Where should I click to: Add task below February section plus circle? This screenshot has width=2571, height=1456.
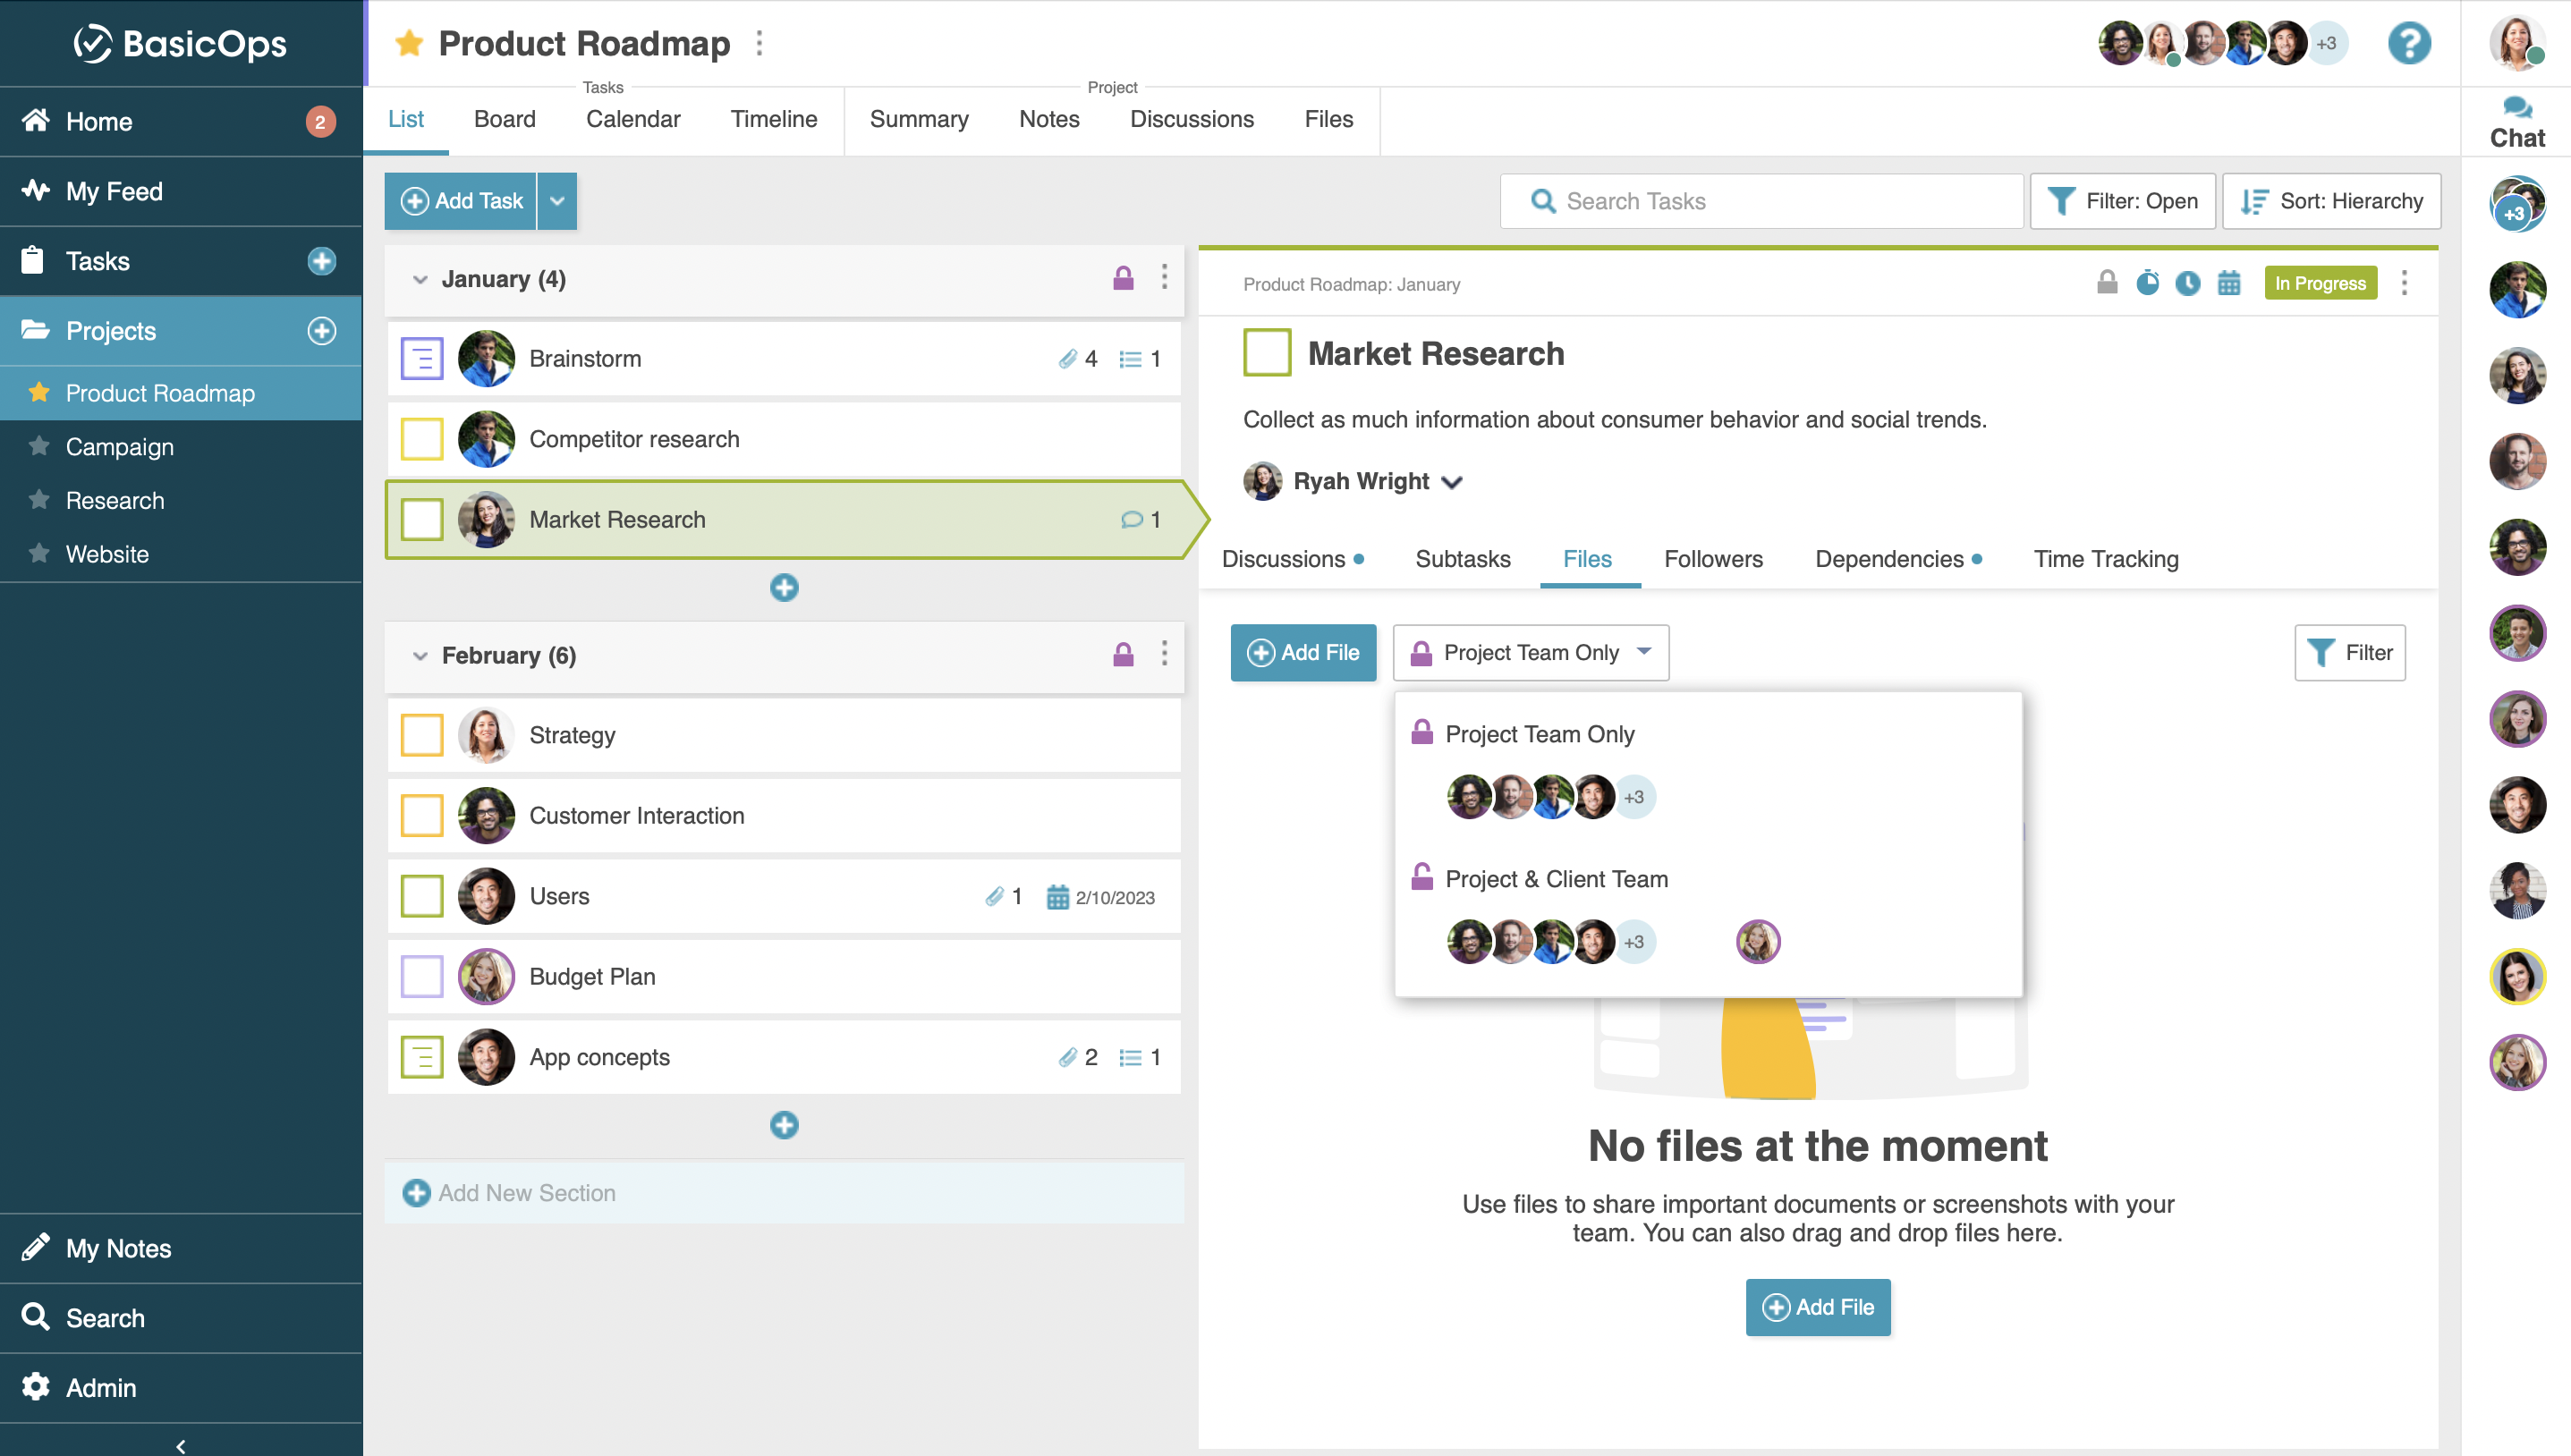[784, 1125]
